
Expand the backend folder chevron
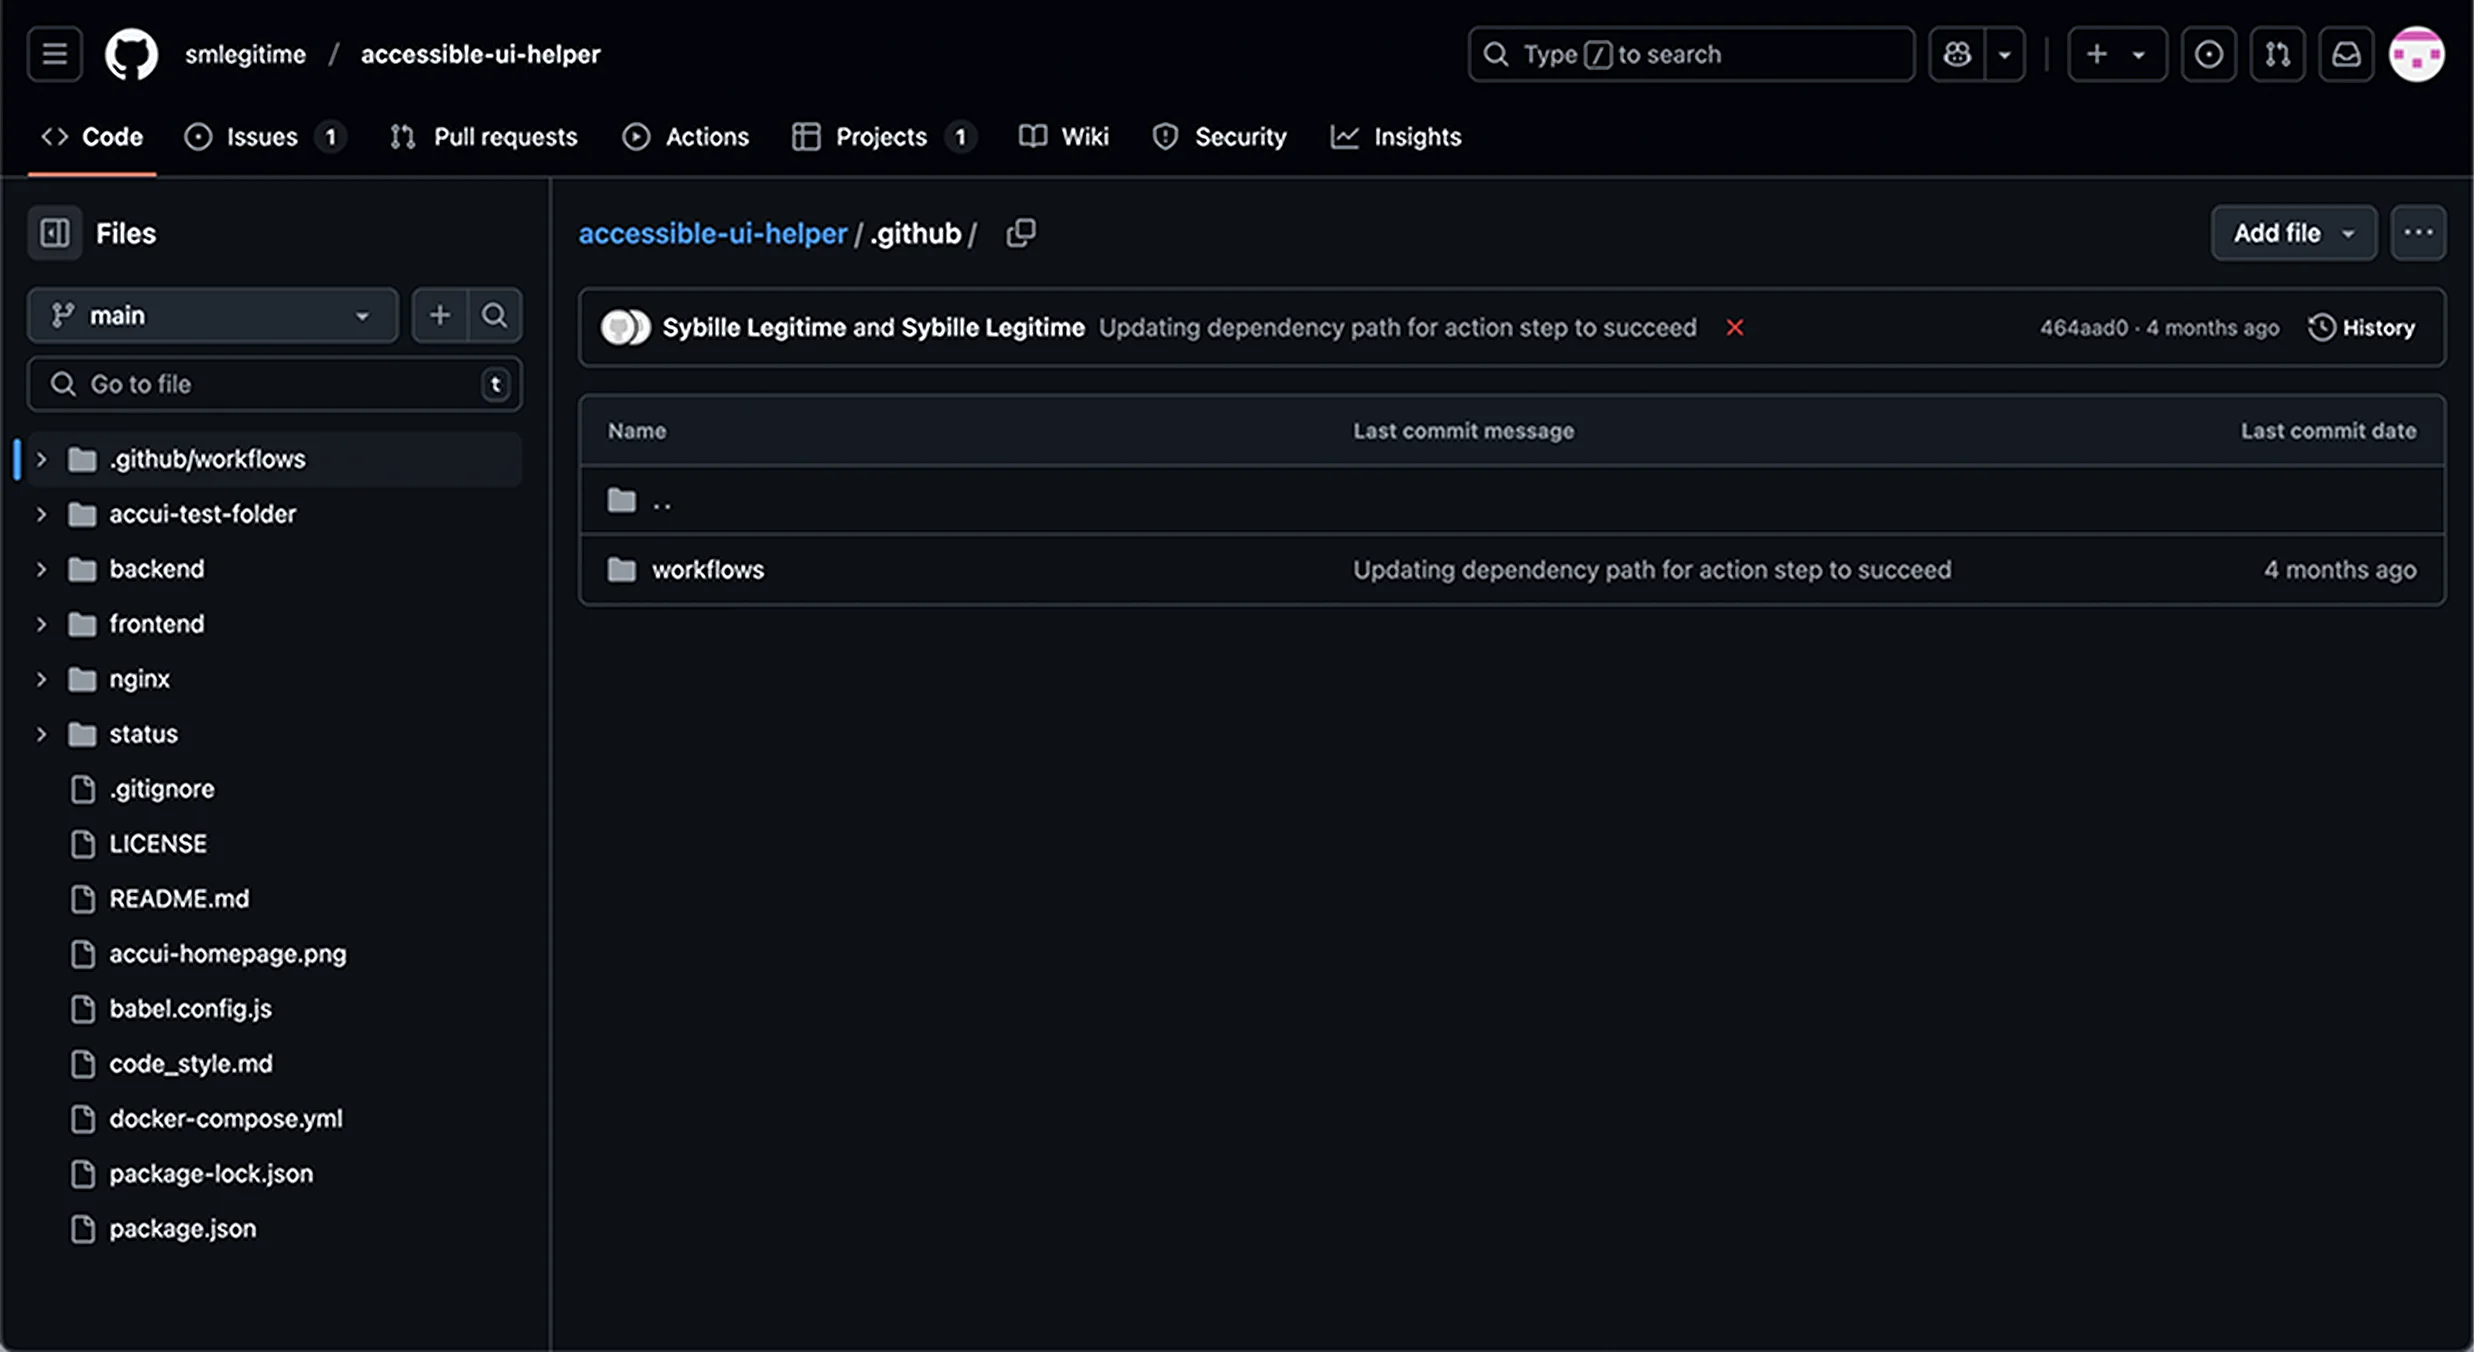[x=41, y=569]
